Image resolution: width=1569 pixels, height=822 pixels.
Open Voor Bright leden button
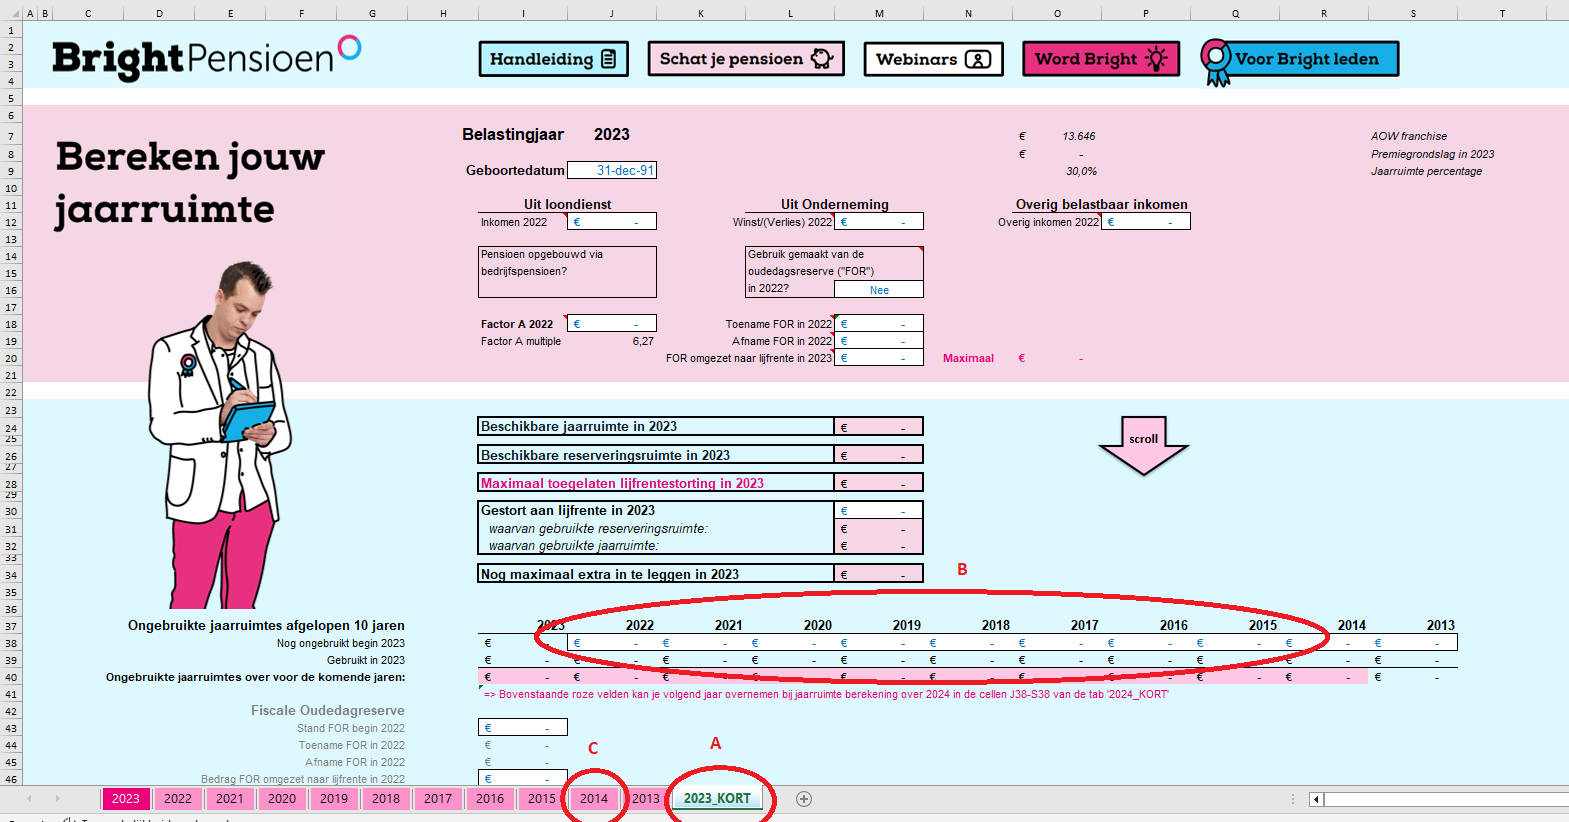[1300, 60]
